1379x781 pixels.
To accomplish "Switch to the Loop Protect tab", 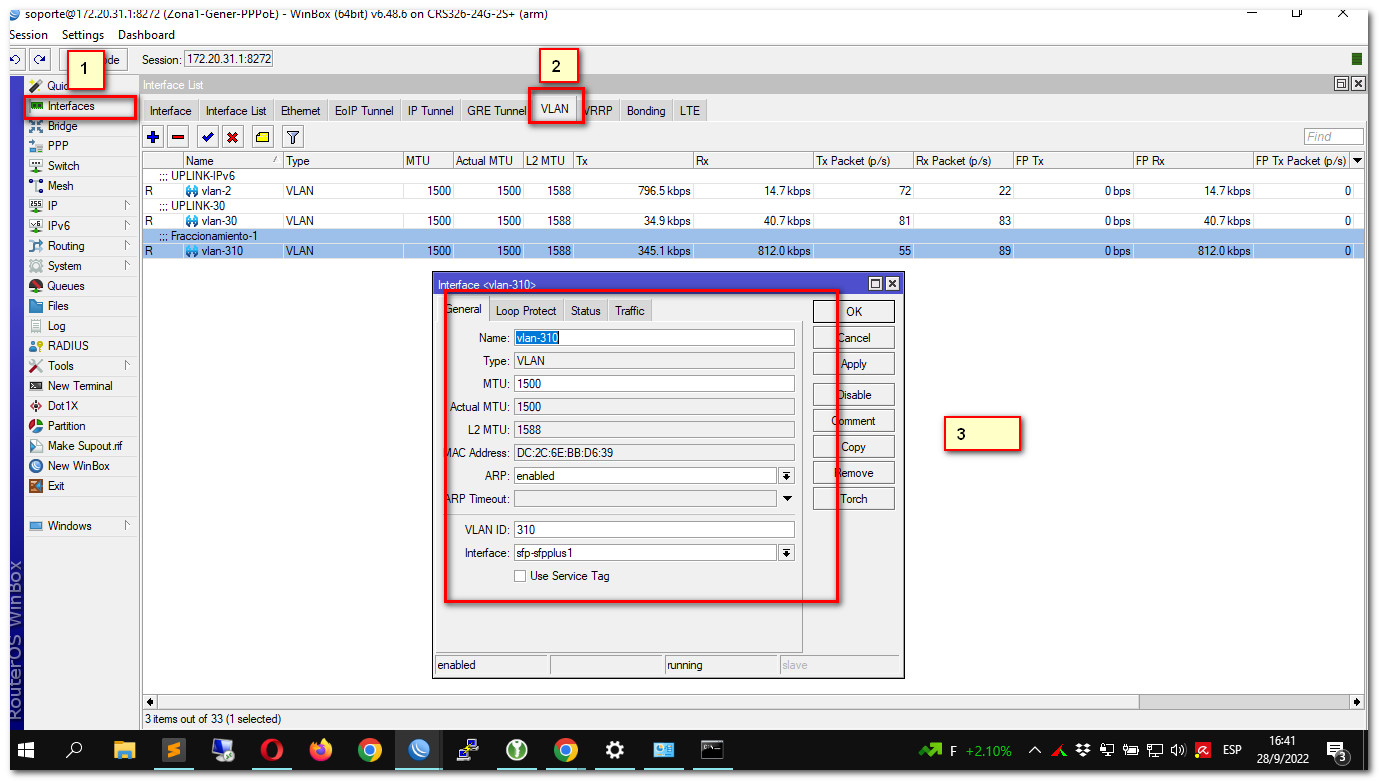I will 526,311.
